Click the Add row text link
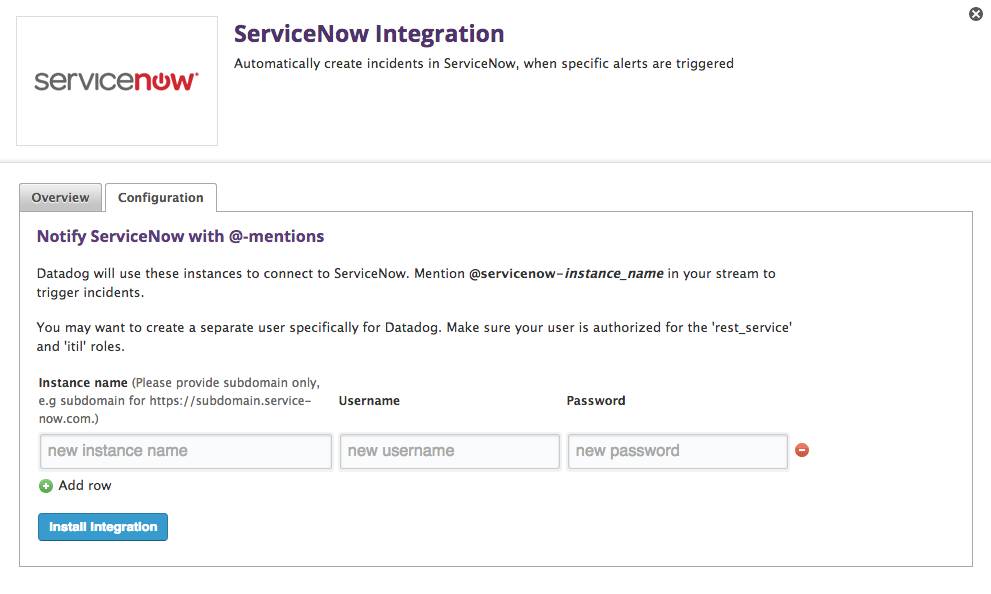Image resolution: width=991 pixels, height=594 pixels. (85, 485)
